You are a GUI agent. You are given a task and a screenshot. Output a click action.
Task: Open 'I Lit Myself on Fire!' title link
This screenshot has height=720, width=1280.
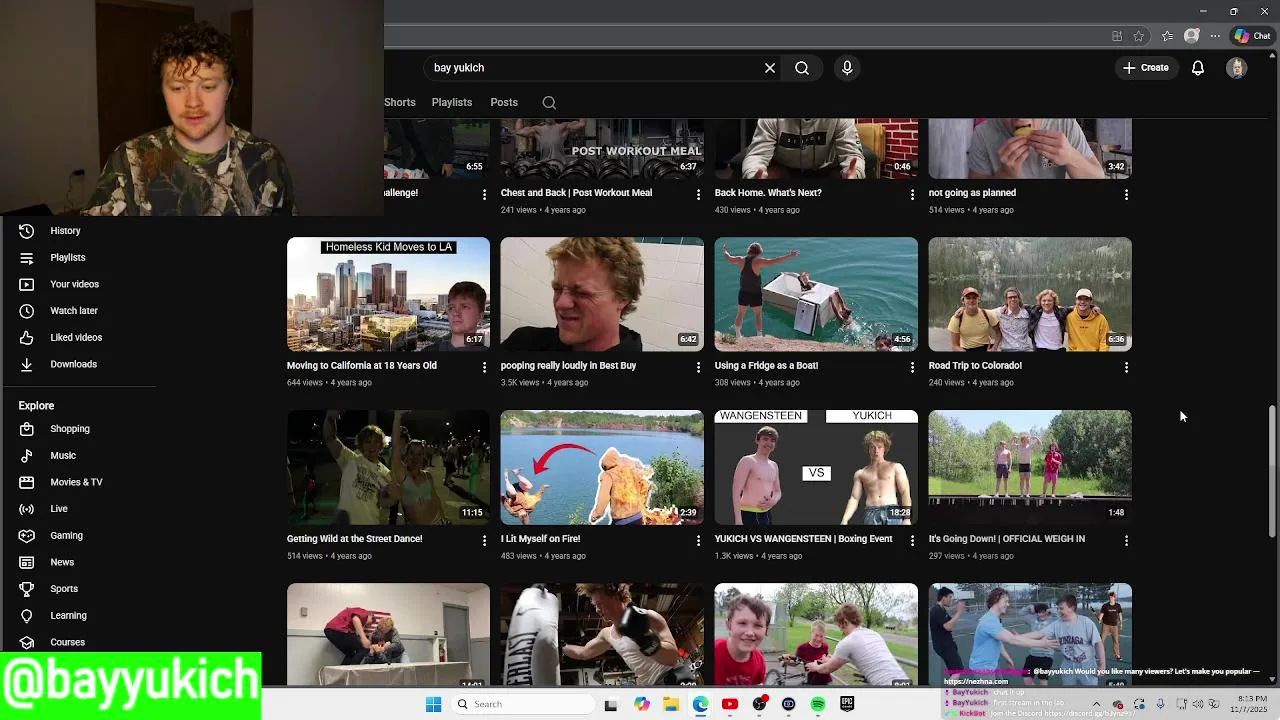tap(540, 539)
